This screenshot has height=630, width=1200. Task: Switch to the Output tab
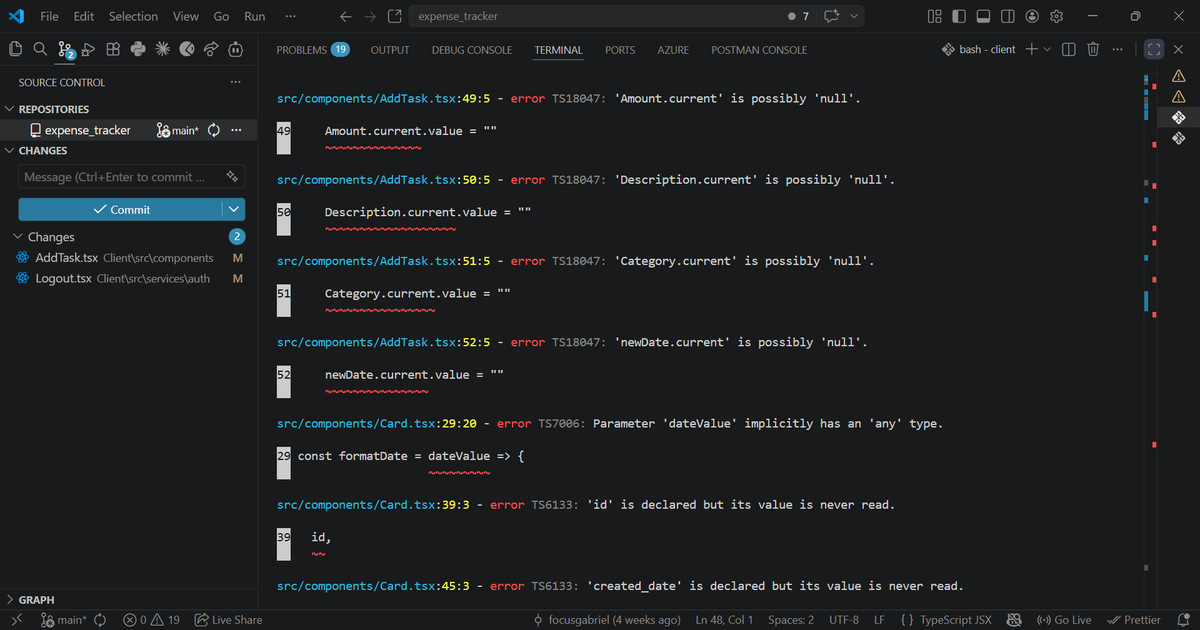pos(390,50)
